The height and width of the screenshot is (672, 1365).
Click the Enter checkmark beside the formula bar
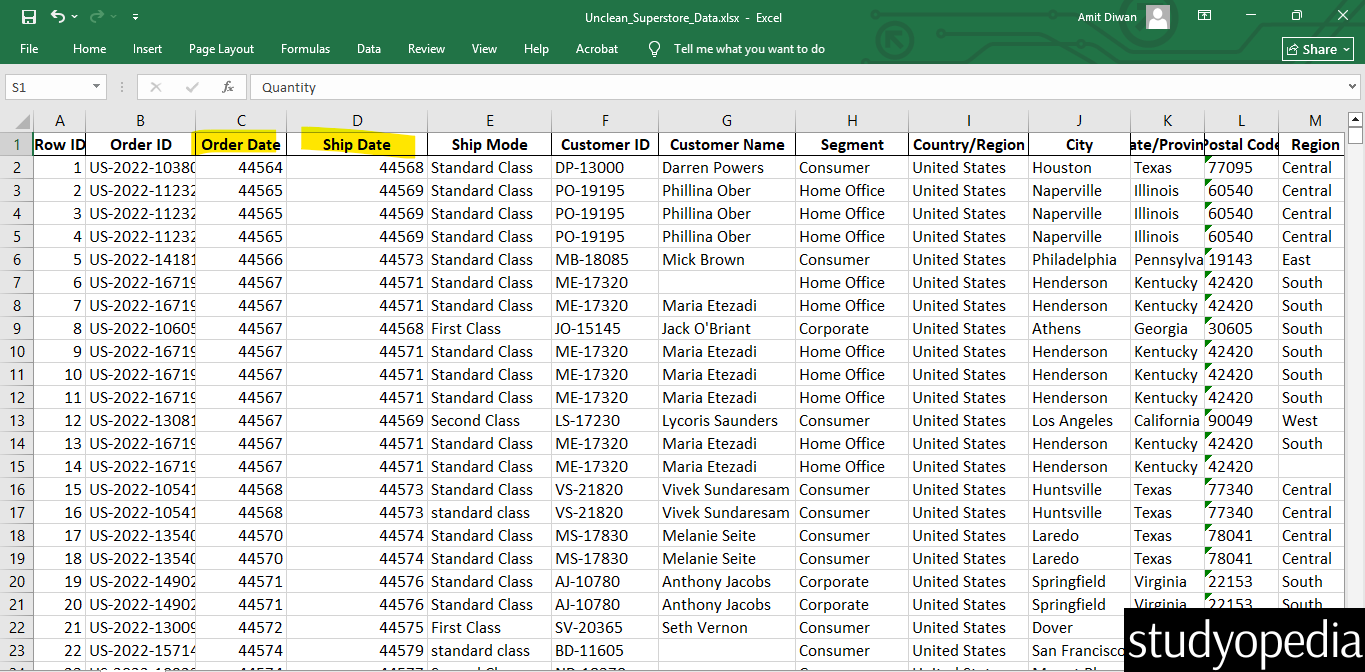191,87
